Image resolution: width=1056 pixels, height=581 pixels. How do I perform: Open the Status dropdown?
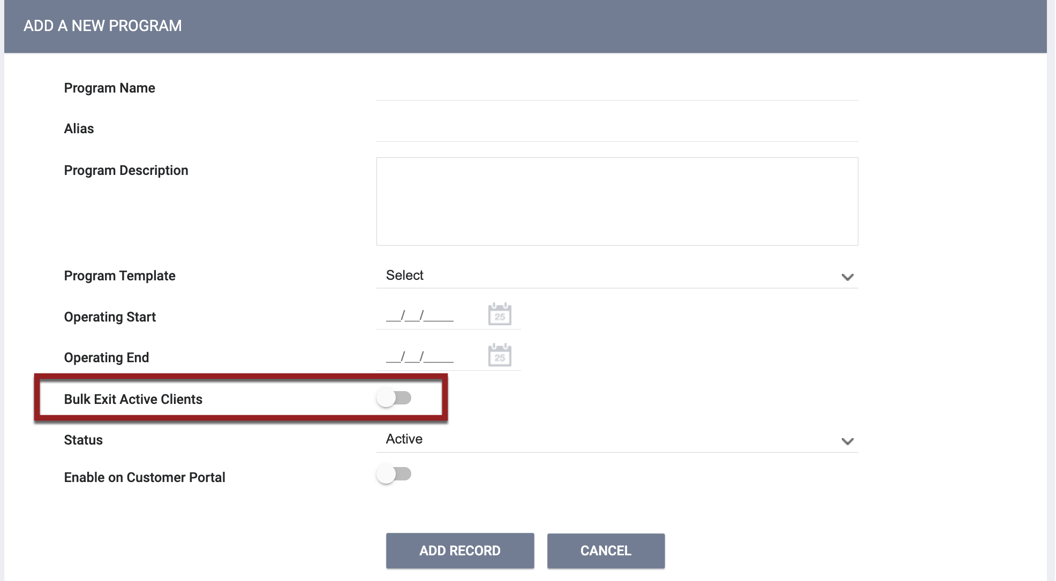[x=617, y=439]
